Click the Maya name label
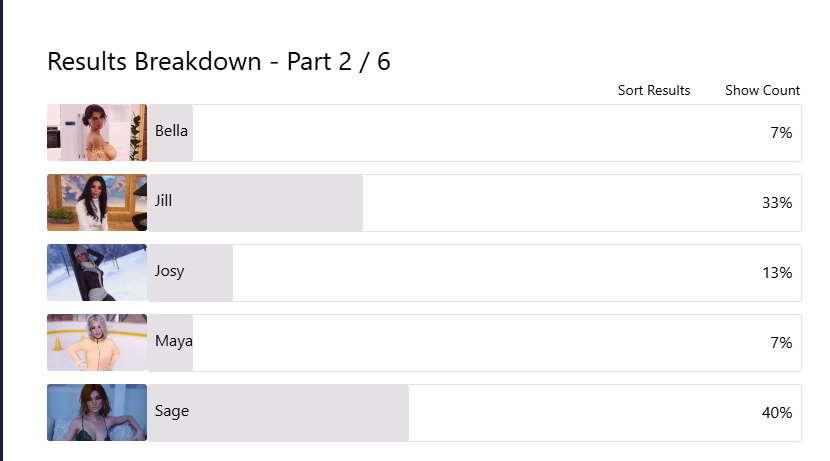The image size is (830, 461). coord(174,341)
